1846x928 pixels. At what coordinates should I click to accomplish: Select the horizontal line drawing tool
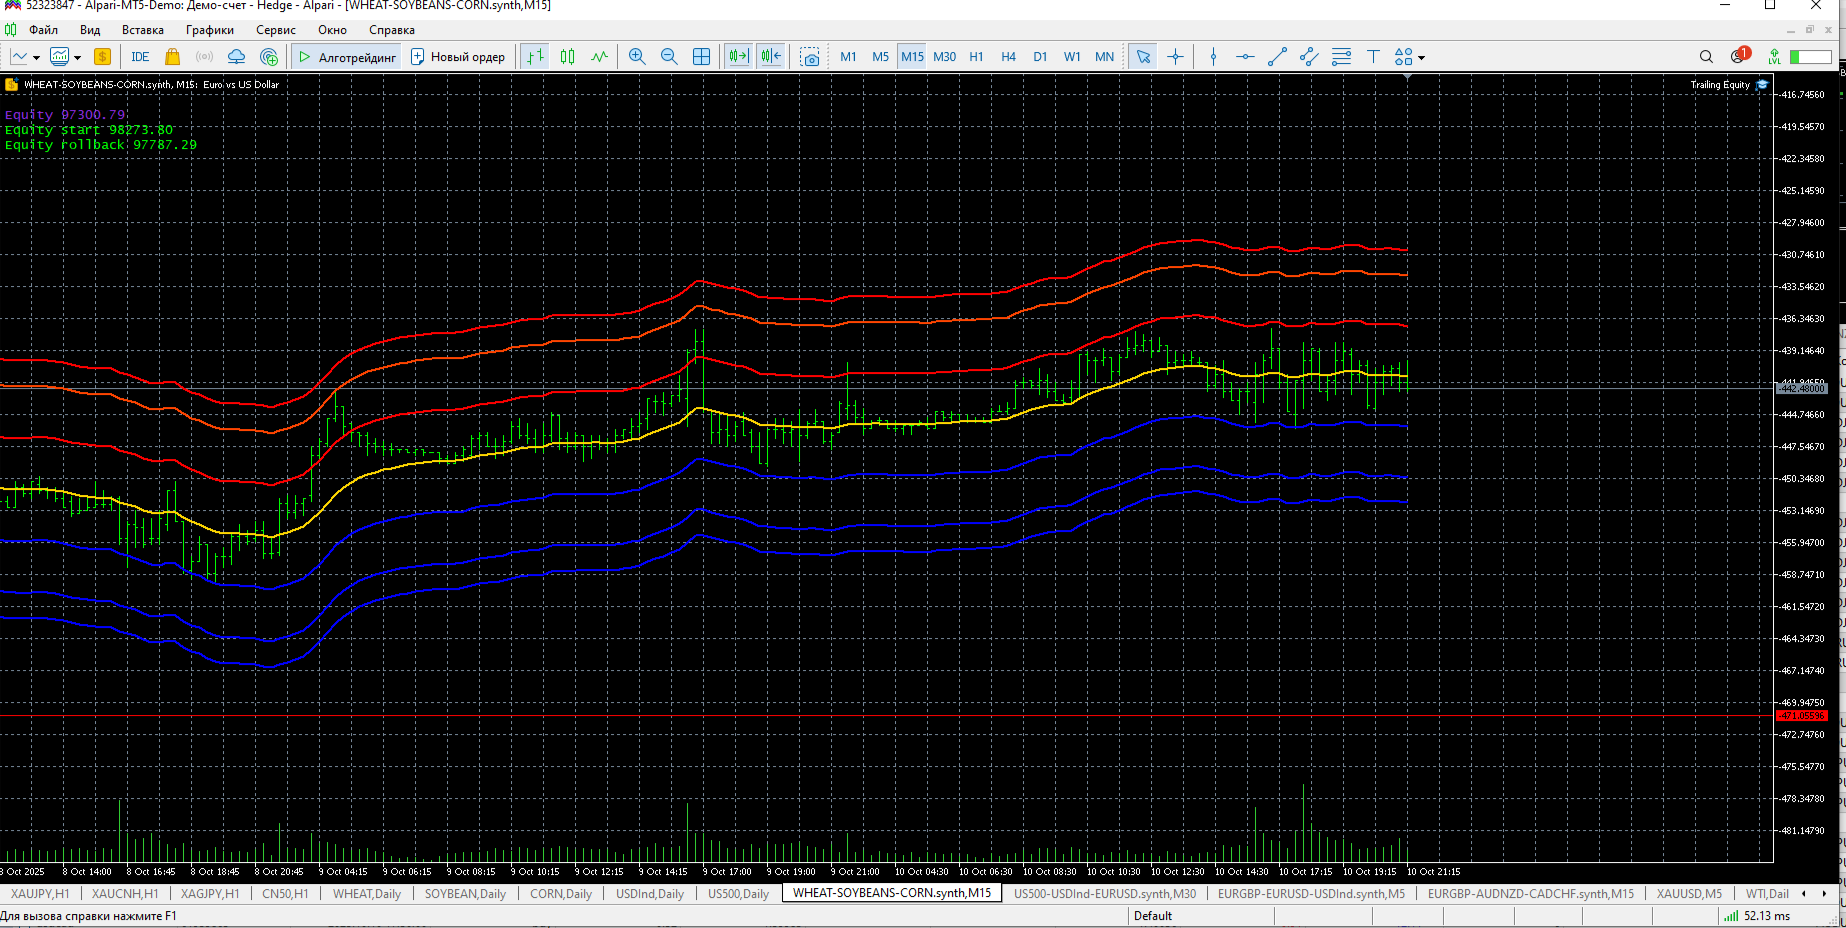coord(1245,57)
